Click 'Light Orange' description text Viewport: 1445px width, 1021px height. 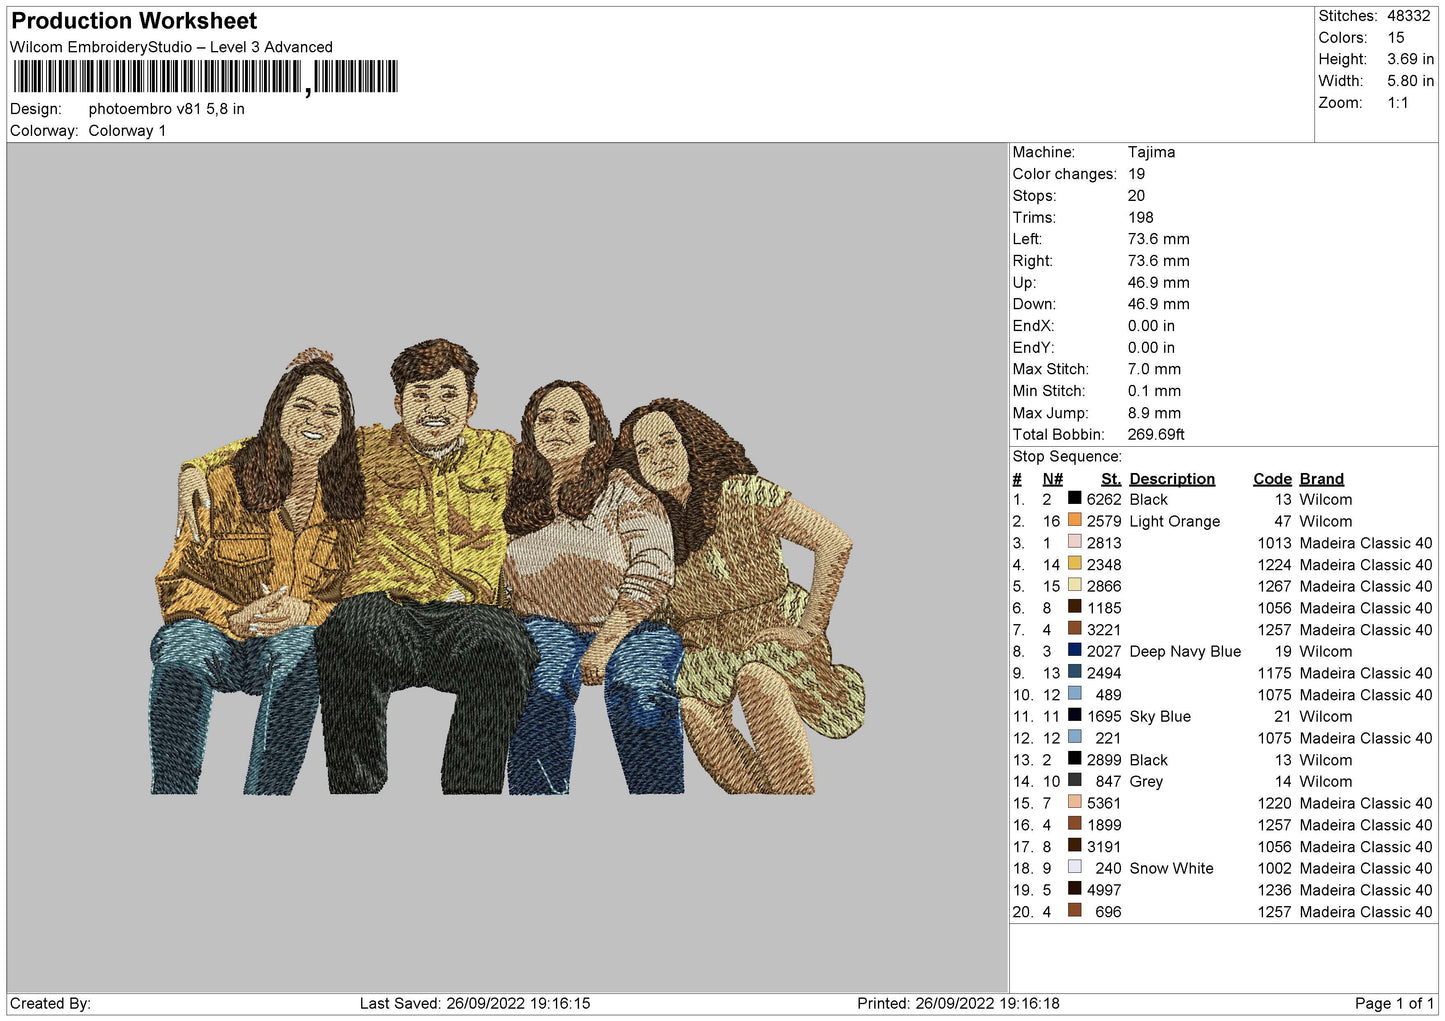tap(1174, 521)
